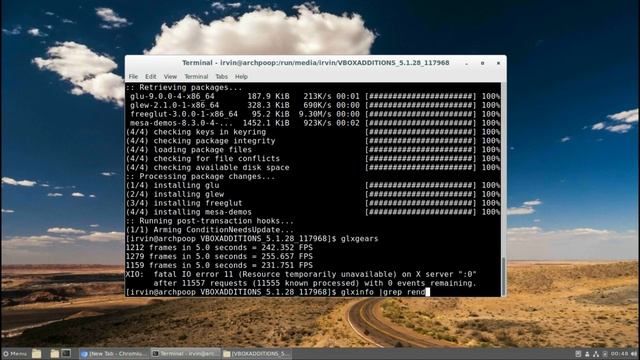Click the Terminal window title bar
The width and height of the screenshot is (640, 360).
[x=316, y=63]
